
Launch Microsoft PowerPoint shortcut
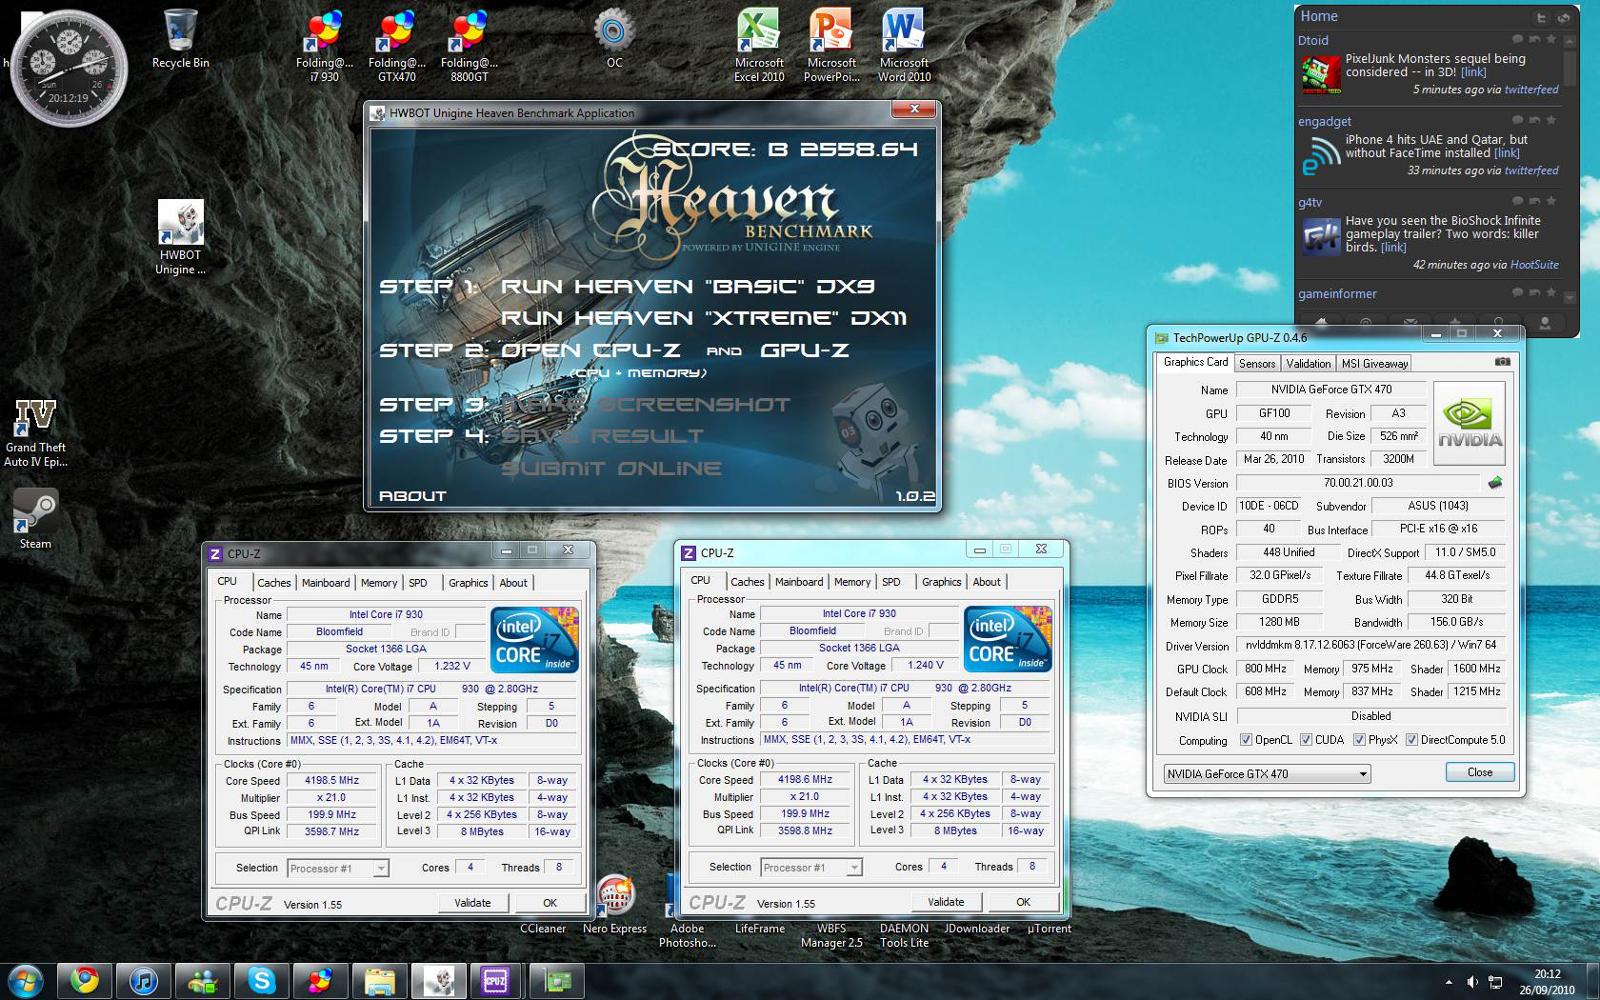(x=831, y=46)
